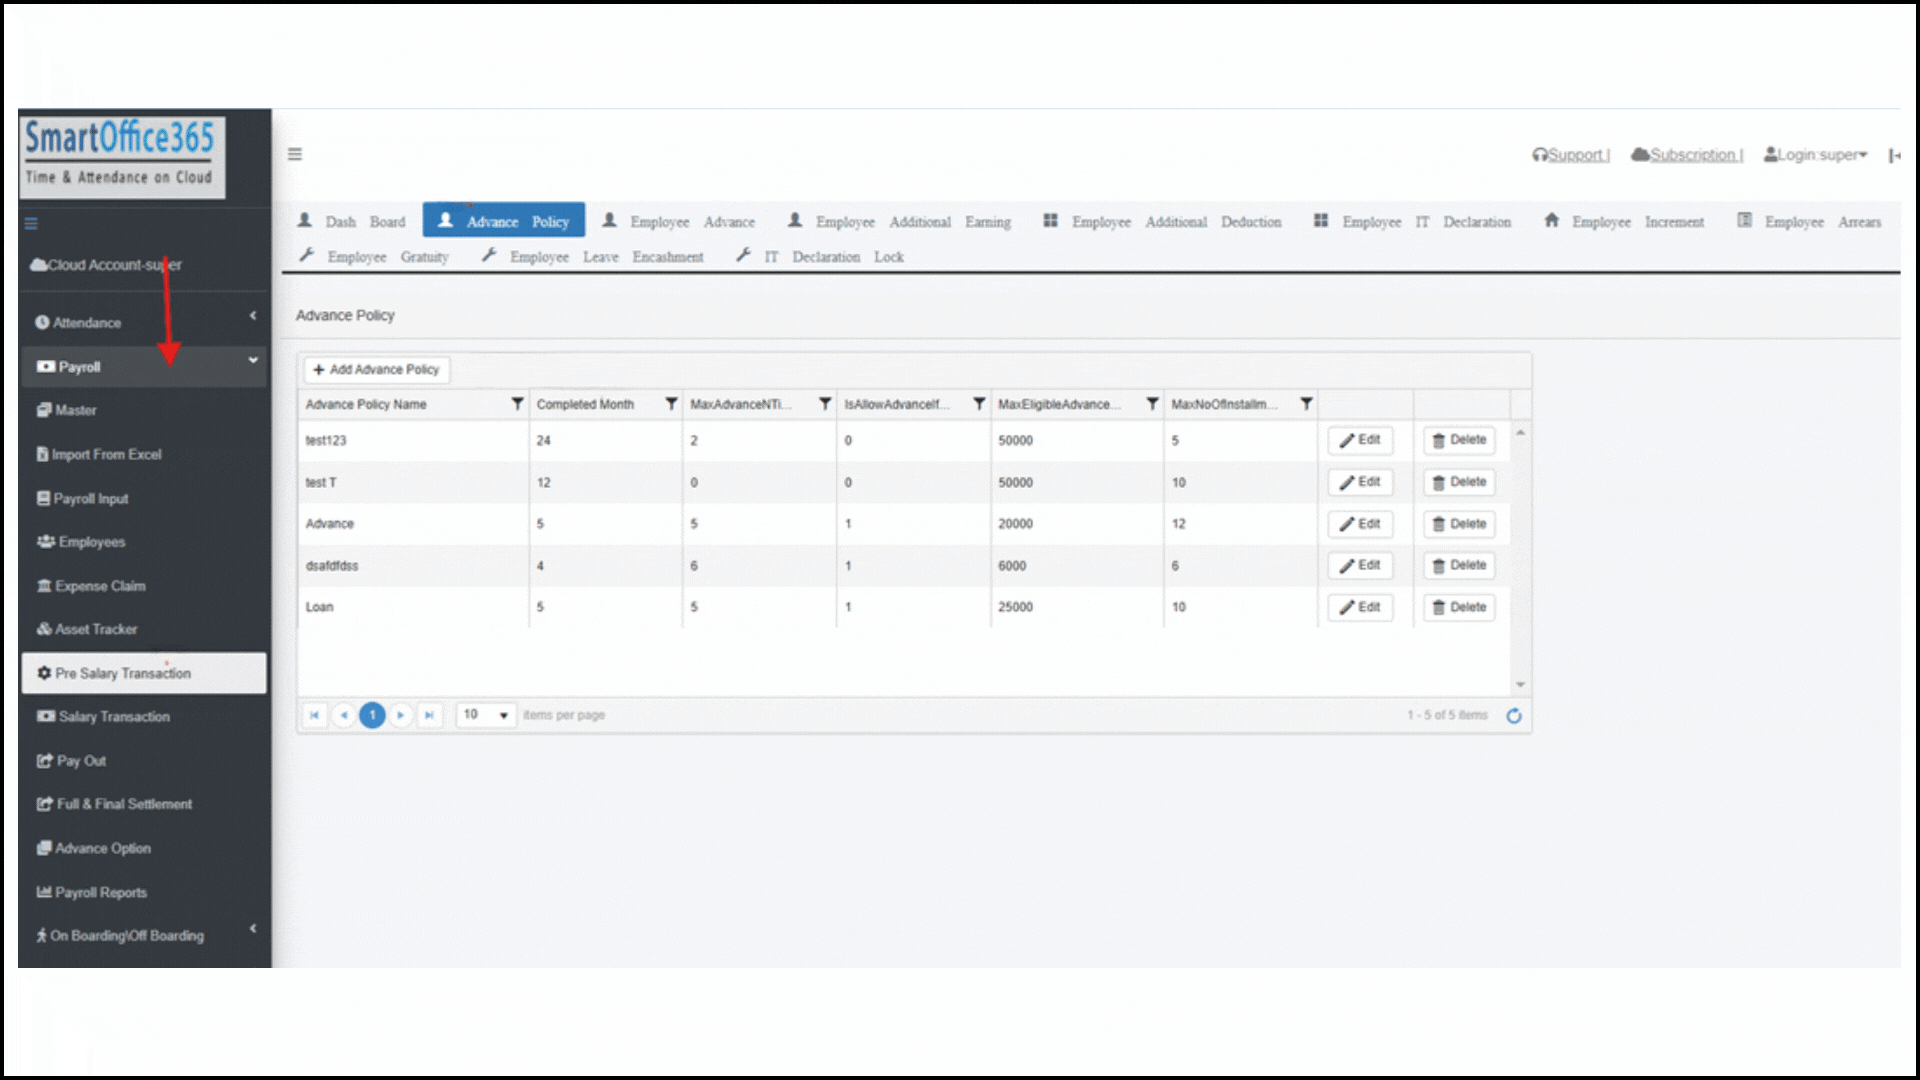The height and width of the screenshot is (1080, 1920).
Task: Click the logout icon at top right
Action: point(1894,155)
